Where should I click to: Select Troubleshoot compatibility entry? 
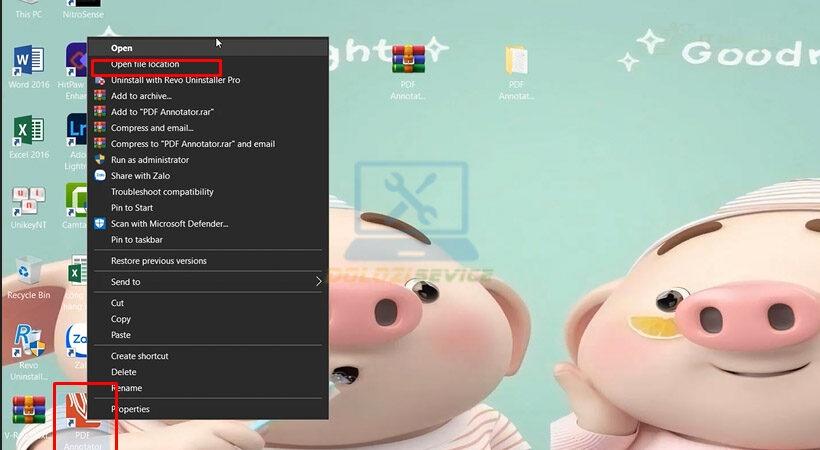coord(161,192)
